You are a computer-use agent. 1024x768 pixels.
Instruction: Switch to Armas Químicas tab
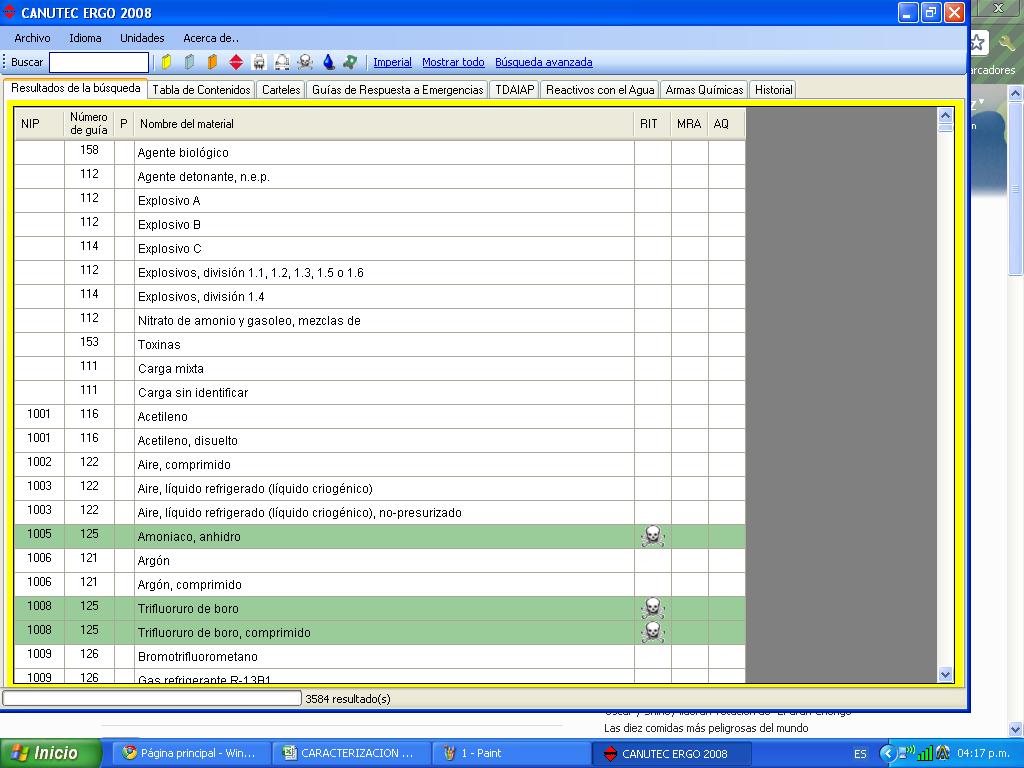point(704,89)
